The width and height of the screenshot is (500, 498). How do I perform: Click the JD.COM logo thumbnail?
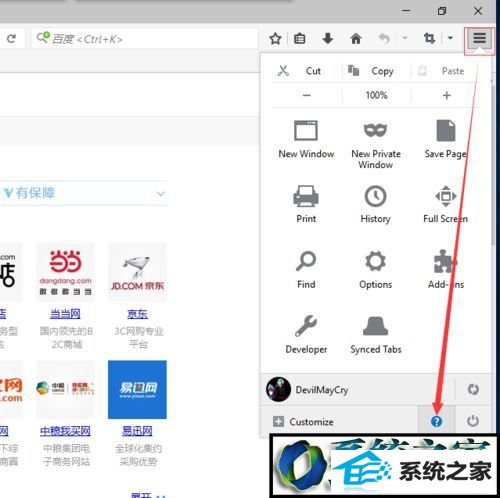click(x=137, y=273)
